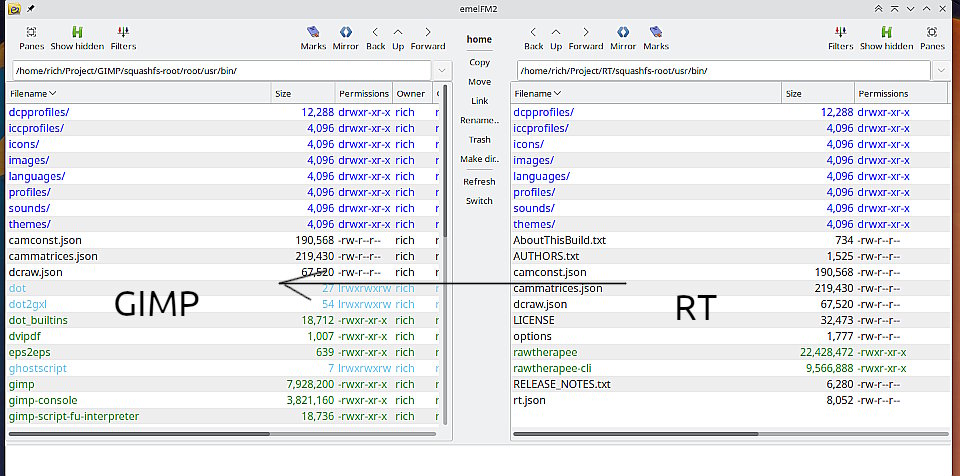Toggle Show hidden in right pane
Screen dimensions: 960x476
(x=886, y=38)
